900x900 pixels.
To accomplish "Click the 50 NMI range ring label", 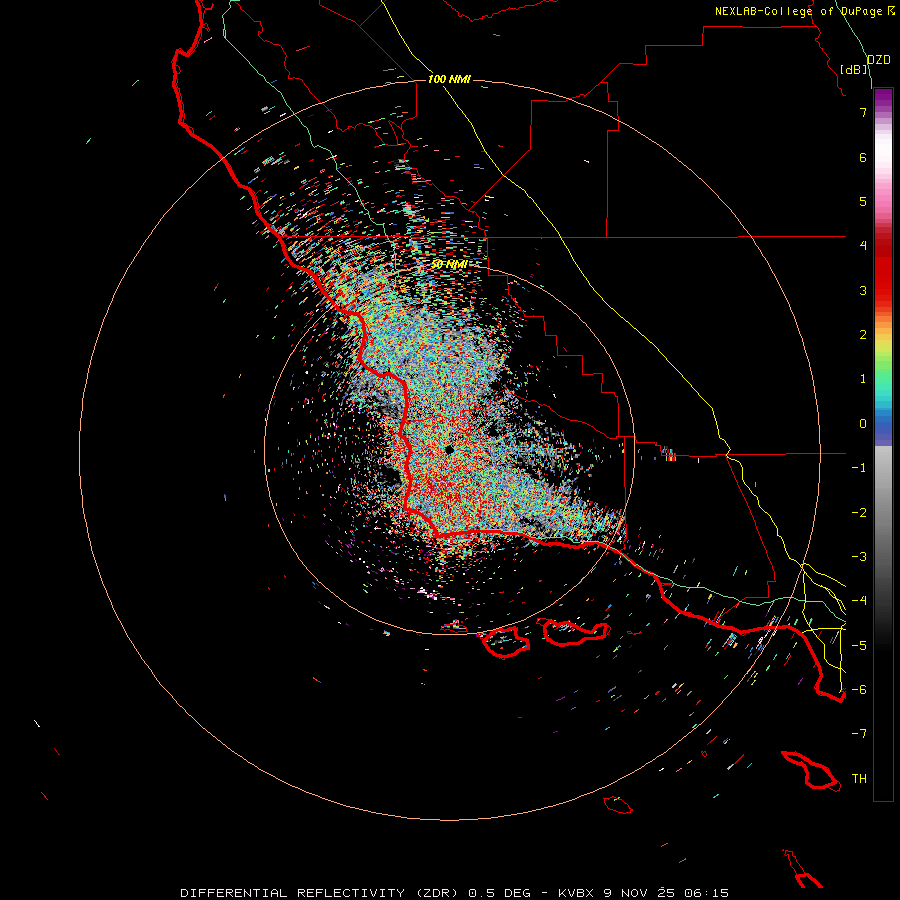I will [x=449, y=264].
